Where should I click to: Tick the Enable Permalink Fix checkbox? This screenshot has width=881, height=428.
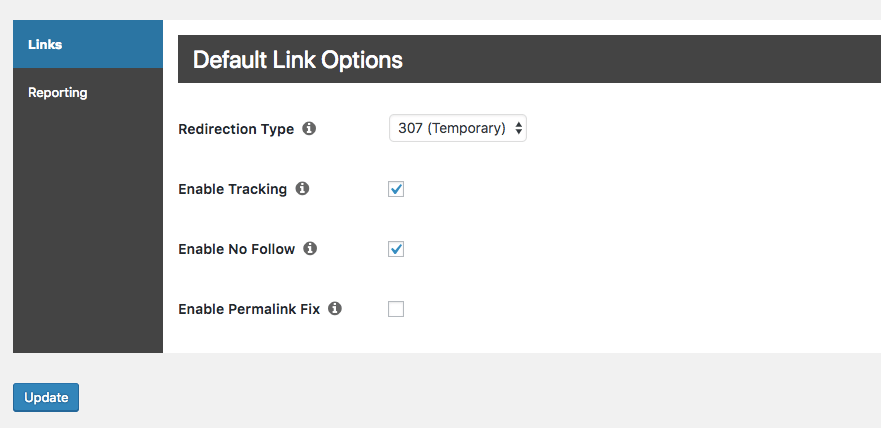point(396,309)
